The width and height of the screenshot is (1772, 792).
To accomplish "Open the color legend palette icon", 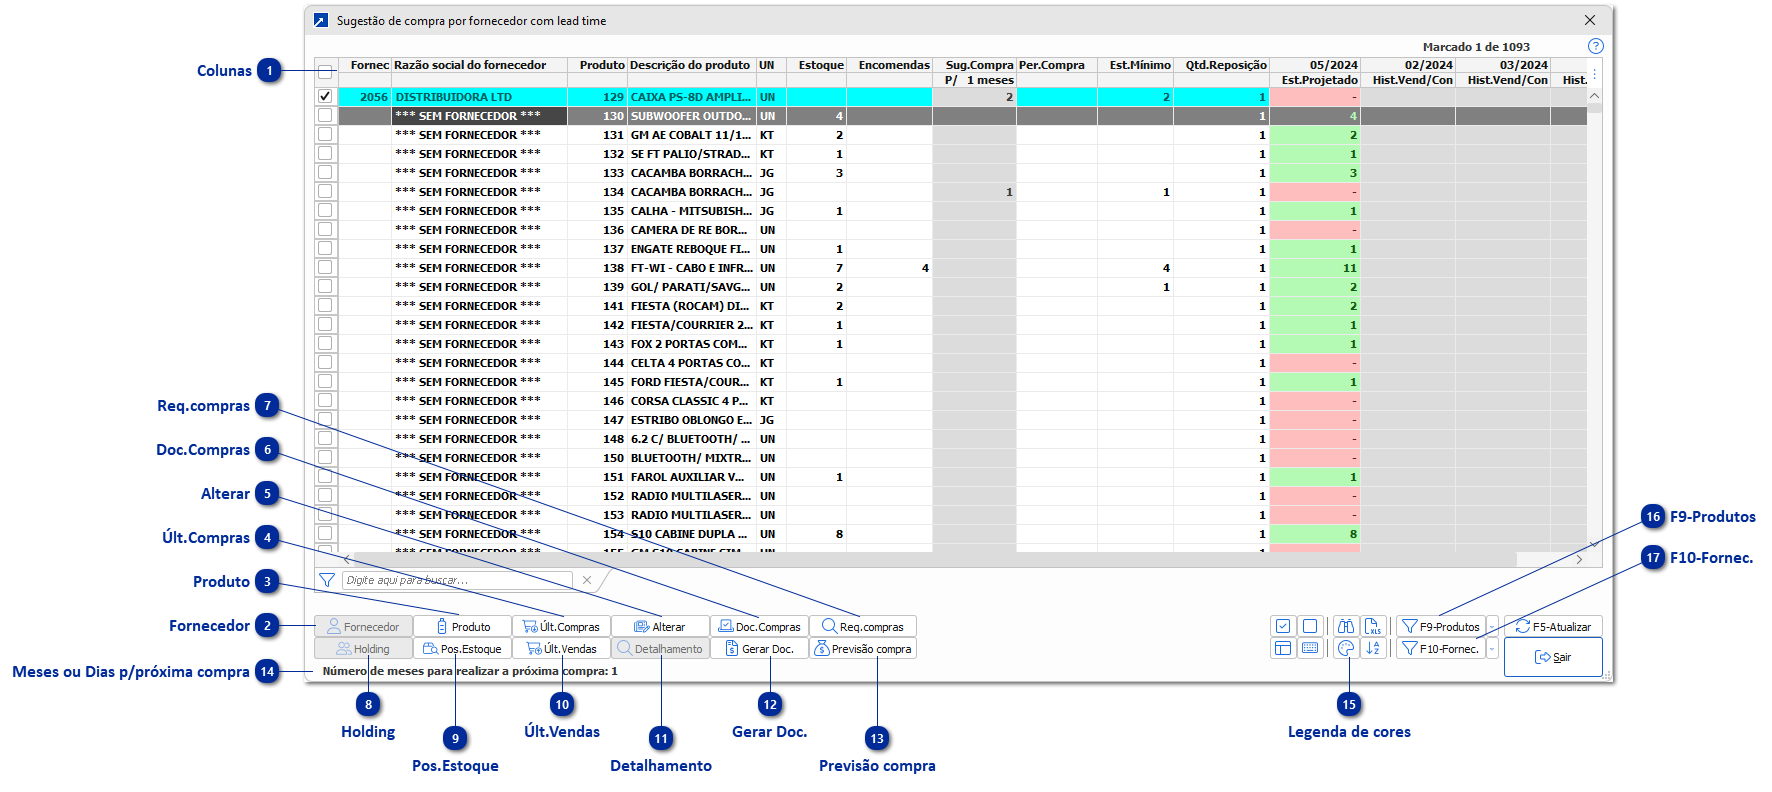I will (1346, 648).
